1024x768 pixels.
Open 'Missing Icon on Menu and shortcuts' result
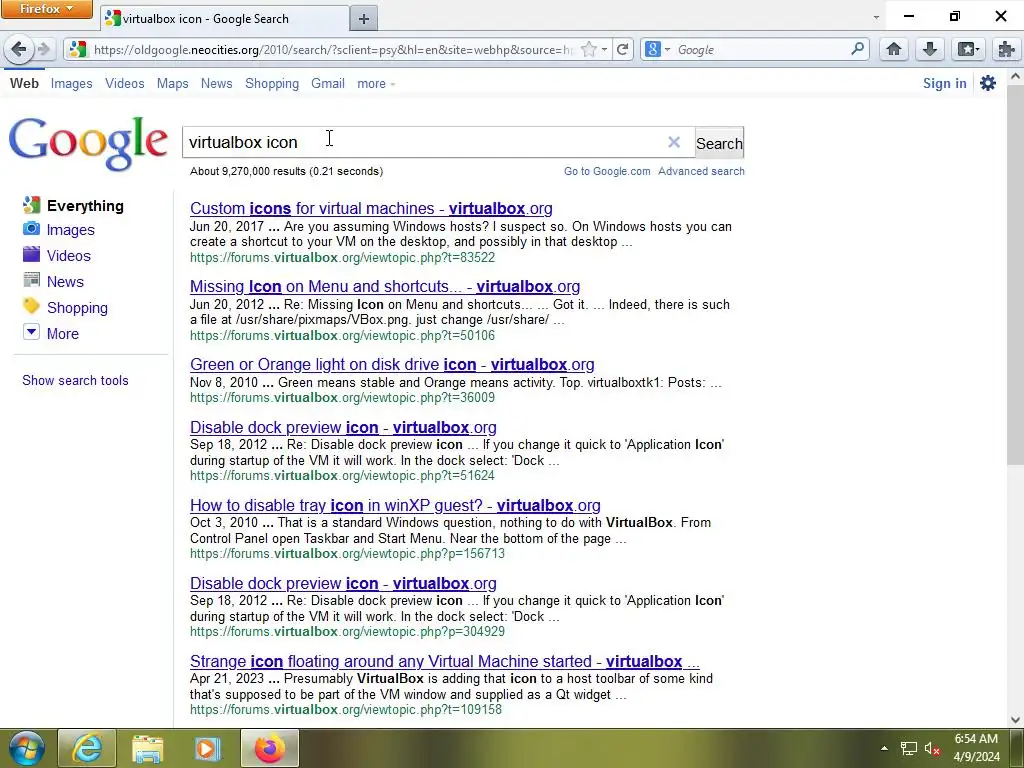tap(385, 286)
